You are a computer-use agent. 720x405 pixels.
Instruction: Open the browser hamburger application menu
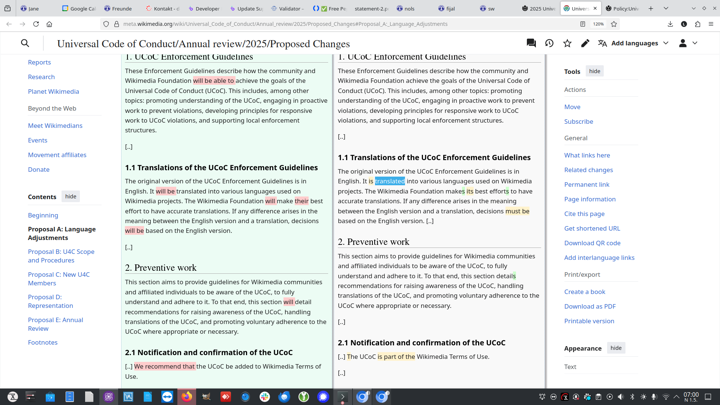711,24
